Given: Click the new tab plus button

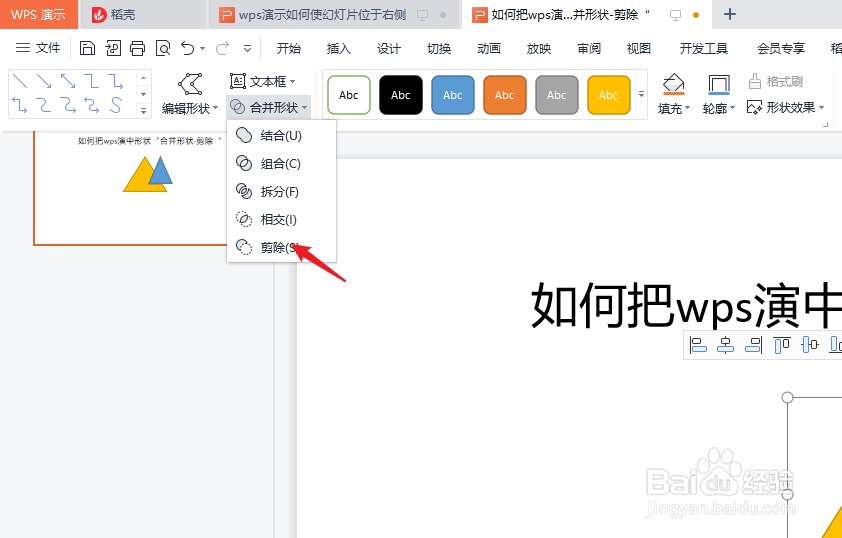Looking at the screenshot, I should point(729,14).
